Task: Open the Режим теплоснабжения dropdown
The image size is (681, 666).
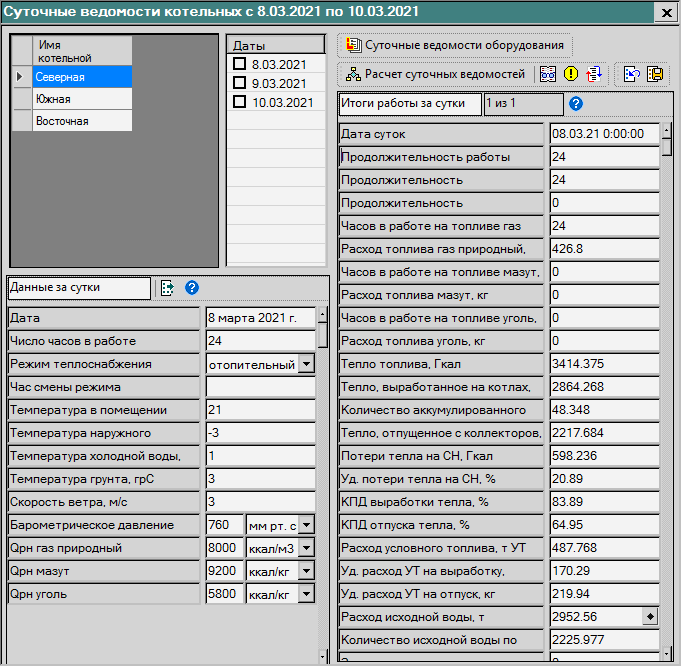Action: (x=306, y=364)
